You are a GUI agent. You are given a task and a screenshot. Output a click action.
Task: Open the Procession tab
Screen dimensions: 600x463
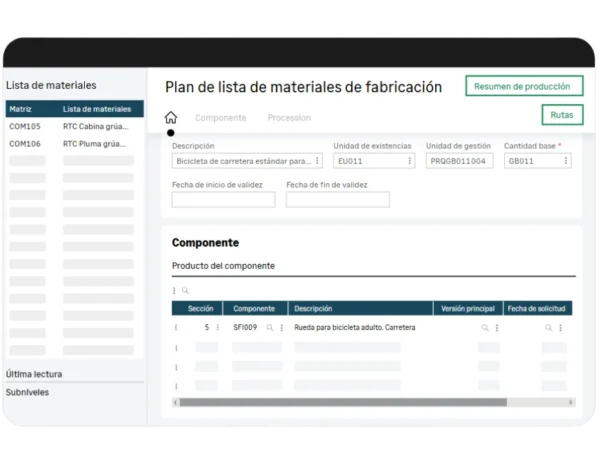pyautogui.click(x=289, y=118)
